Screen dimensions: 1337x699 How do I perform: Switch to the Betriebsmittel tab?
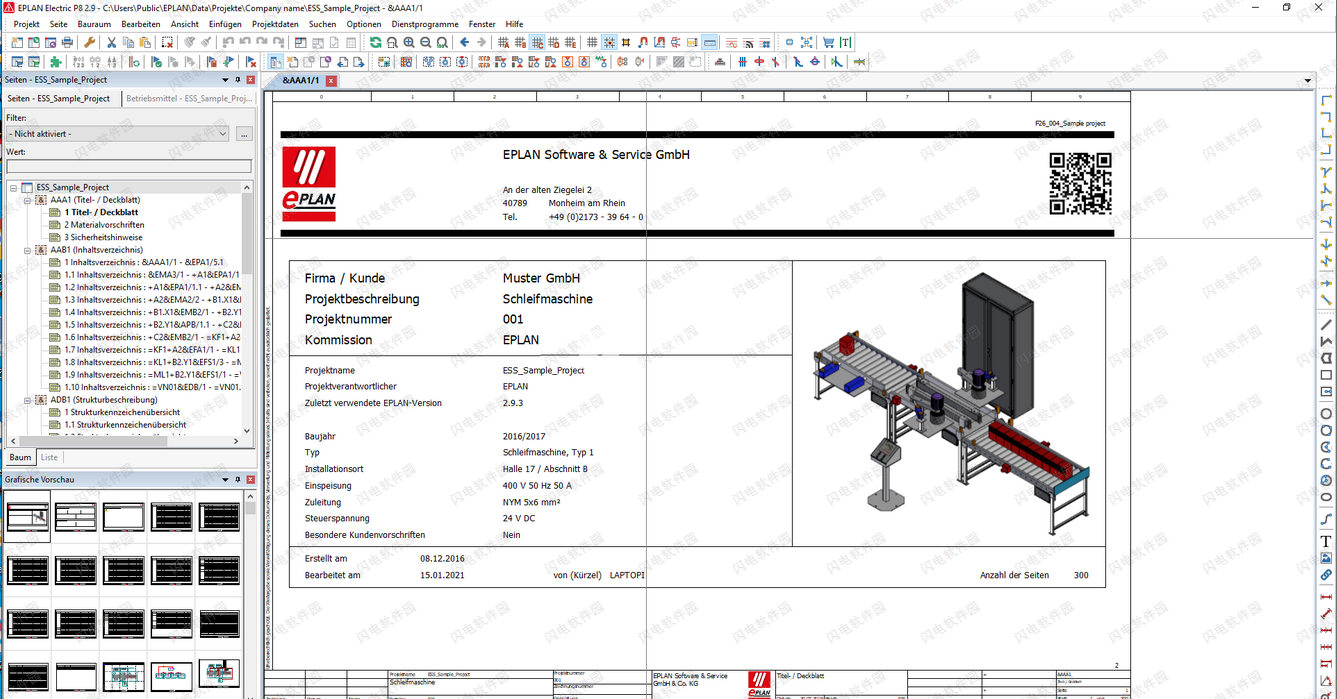(189, 99)
